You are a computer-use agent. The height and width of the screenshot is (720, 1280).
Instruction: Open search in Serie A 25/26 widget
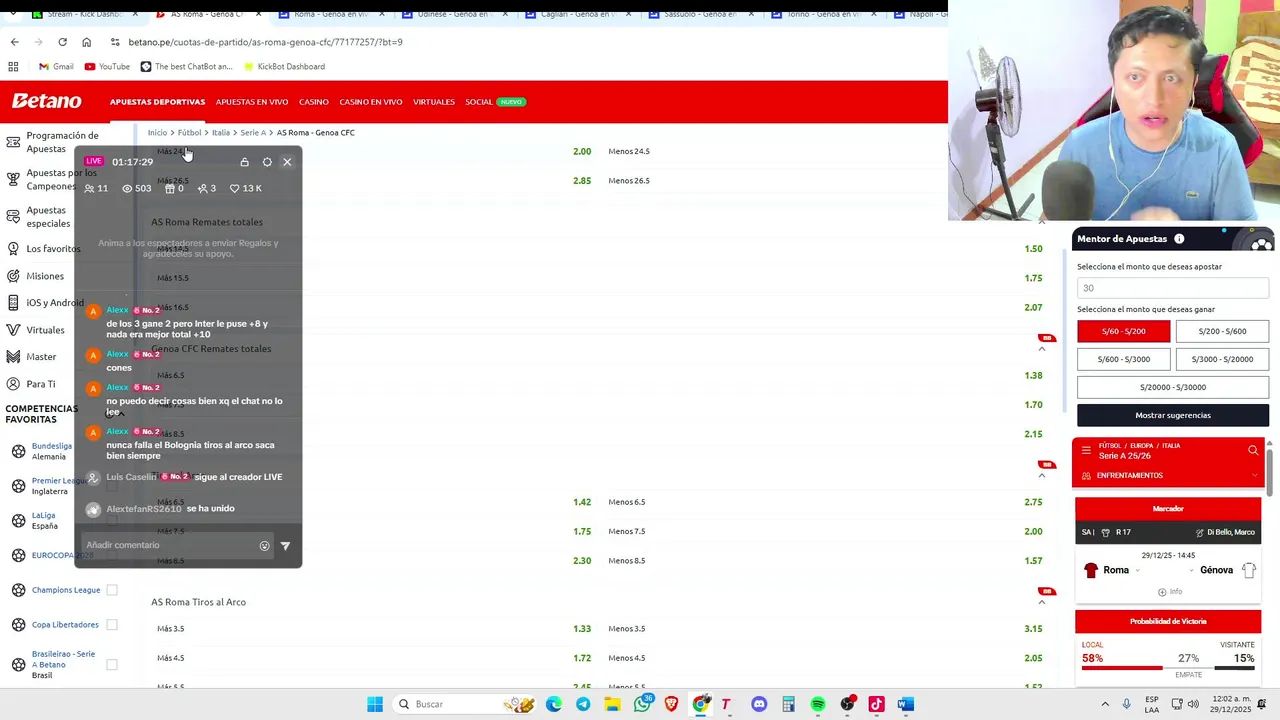click(x=1253, y=450)
